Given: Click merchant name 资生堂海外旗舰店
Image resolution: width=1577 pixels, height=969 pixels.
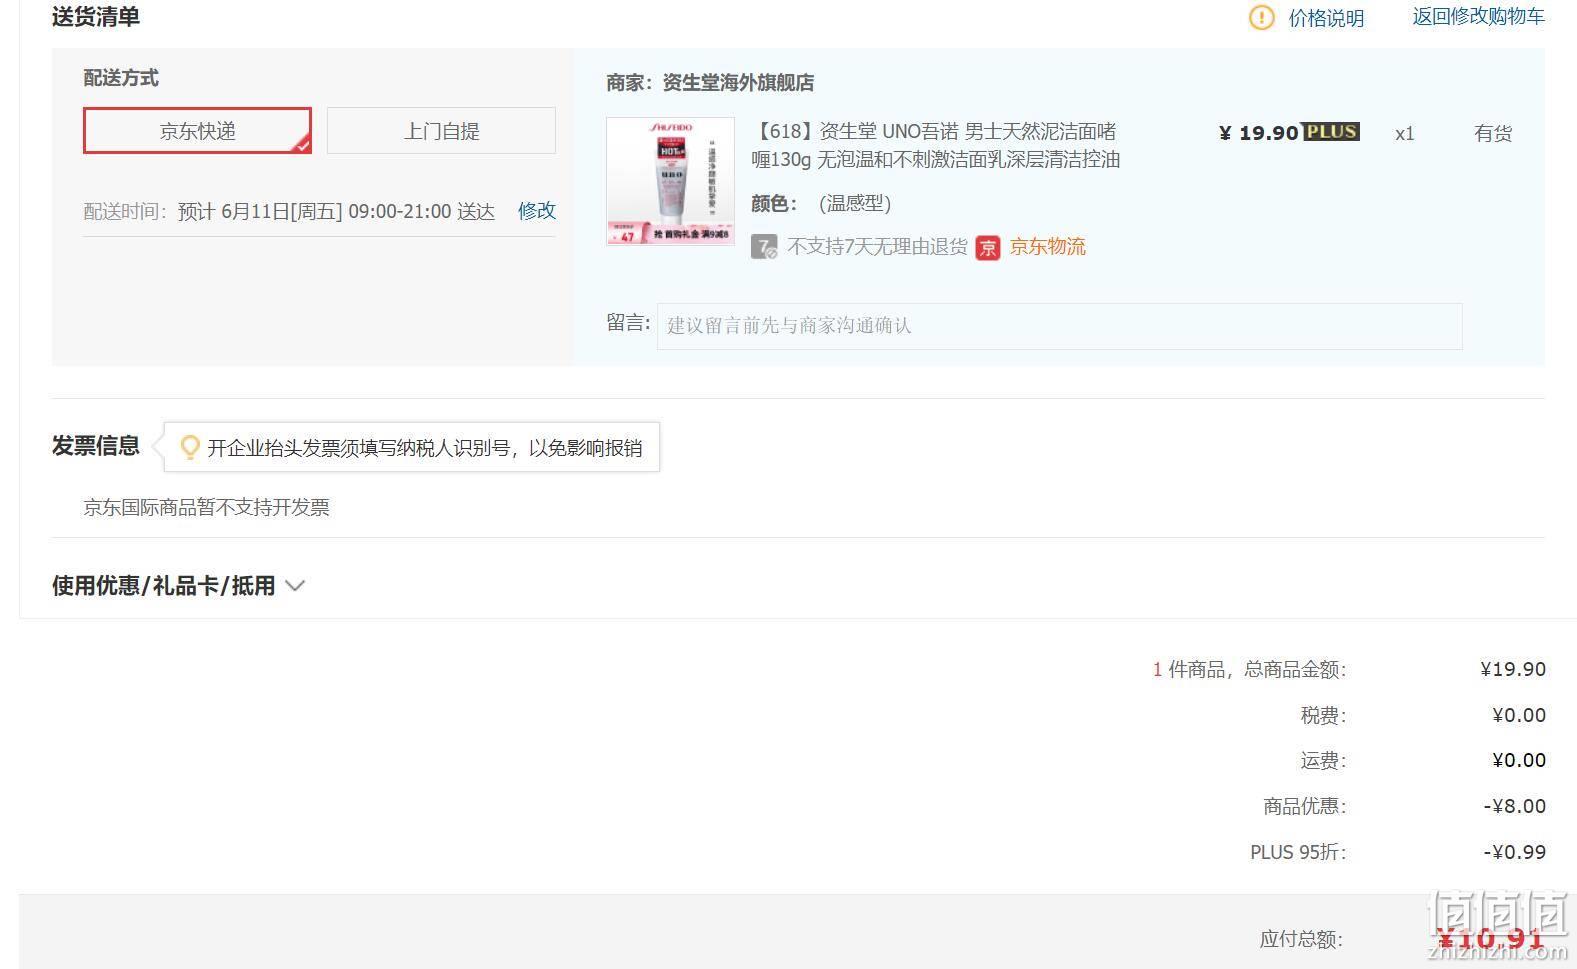Looking at the screenshot, I should 738,83.
